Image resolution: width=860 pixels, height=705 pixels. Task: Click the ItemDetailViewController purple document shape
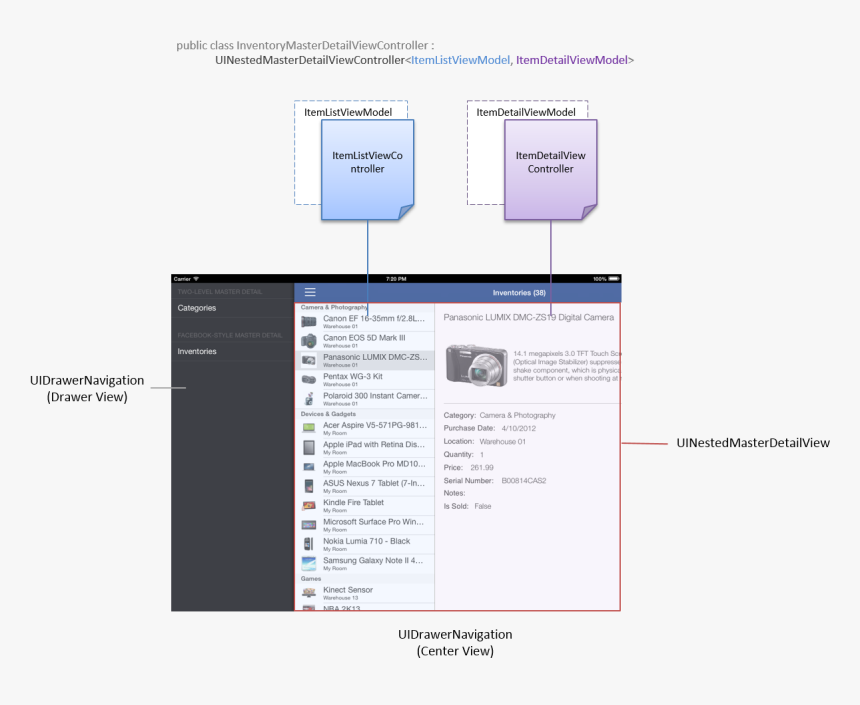point(551,170)
